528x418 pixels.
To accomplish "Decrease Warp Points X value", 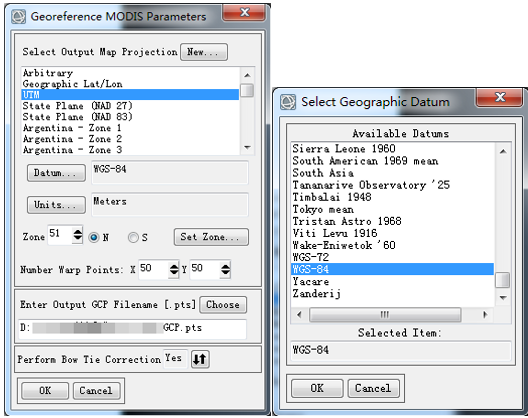I will tap(174, 273).
